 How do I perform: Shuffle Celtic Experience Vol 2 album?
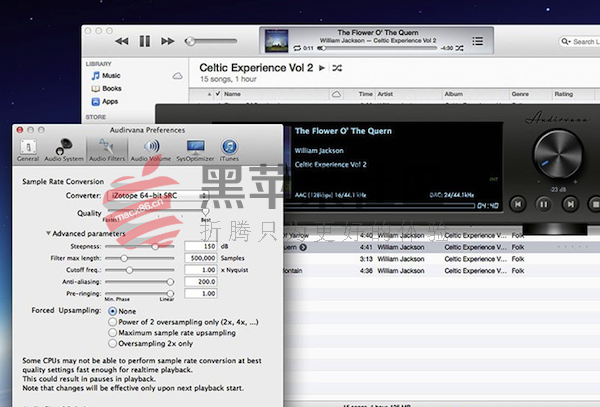tap(337, 68)
